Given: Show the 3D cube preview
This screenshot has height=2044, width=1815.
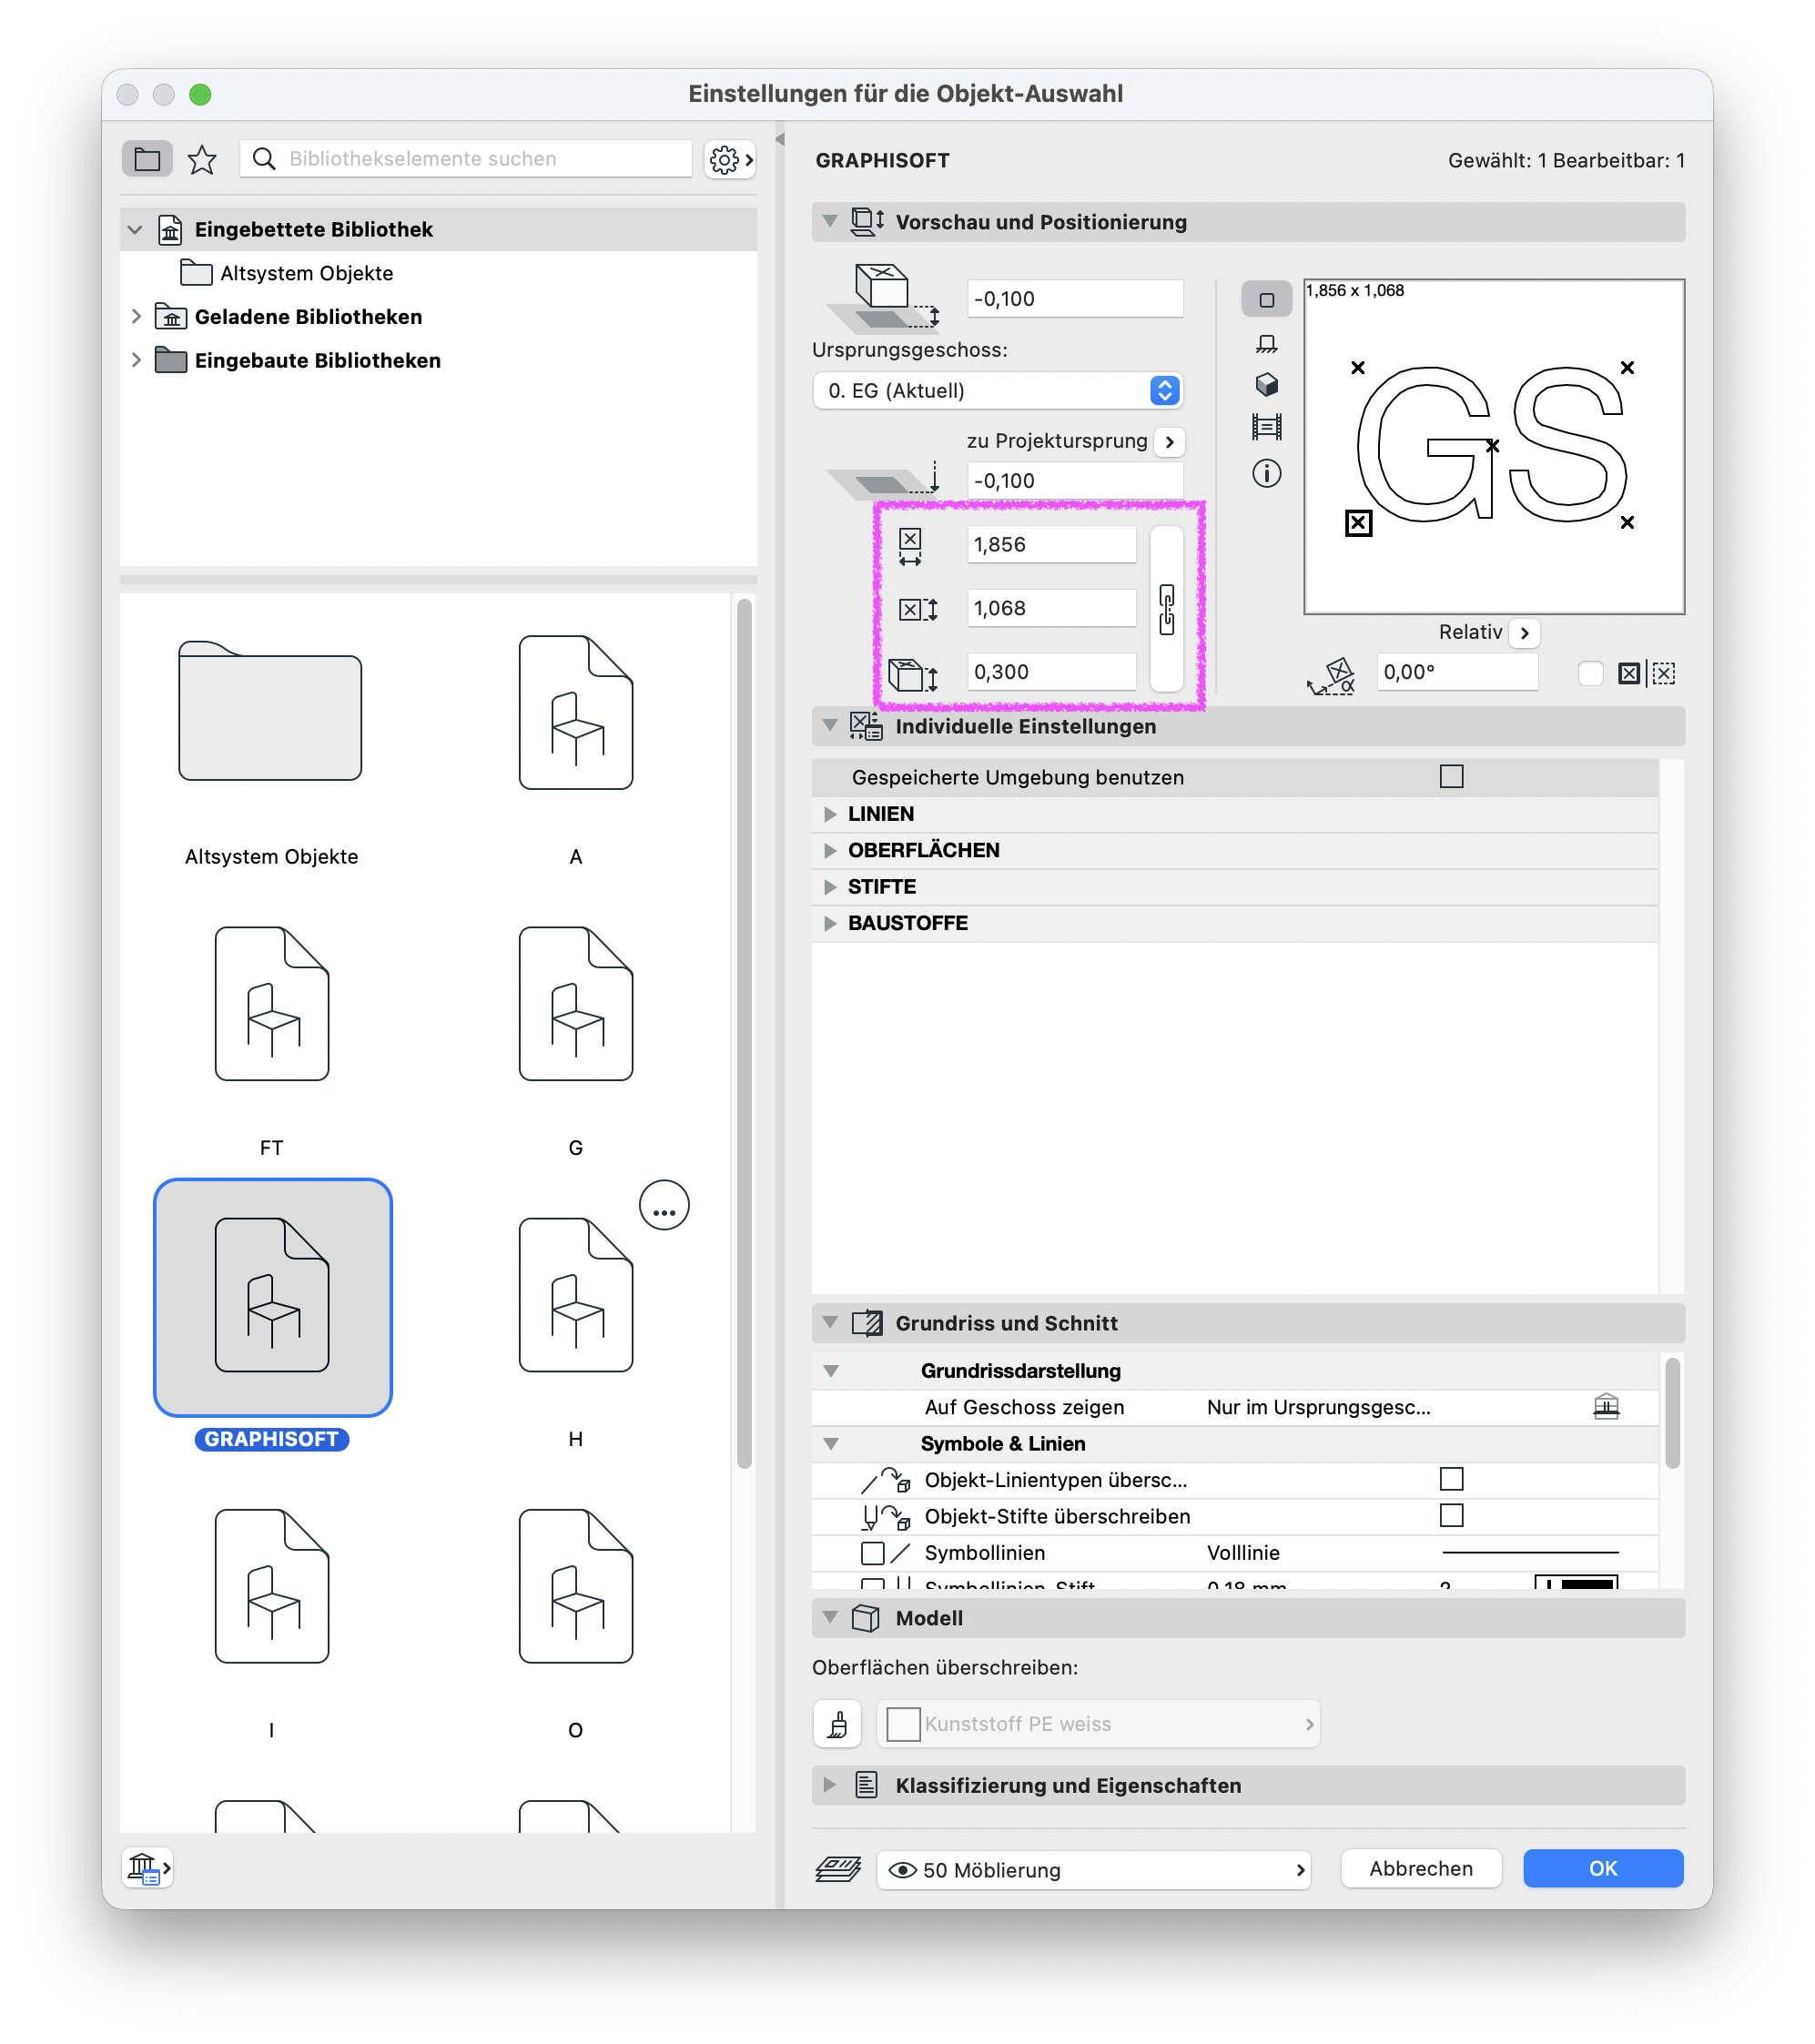Looking at the screenshot, I should click(1266, 385).
